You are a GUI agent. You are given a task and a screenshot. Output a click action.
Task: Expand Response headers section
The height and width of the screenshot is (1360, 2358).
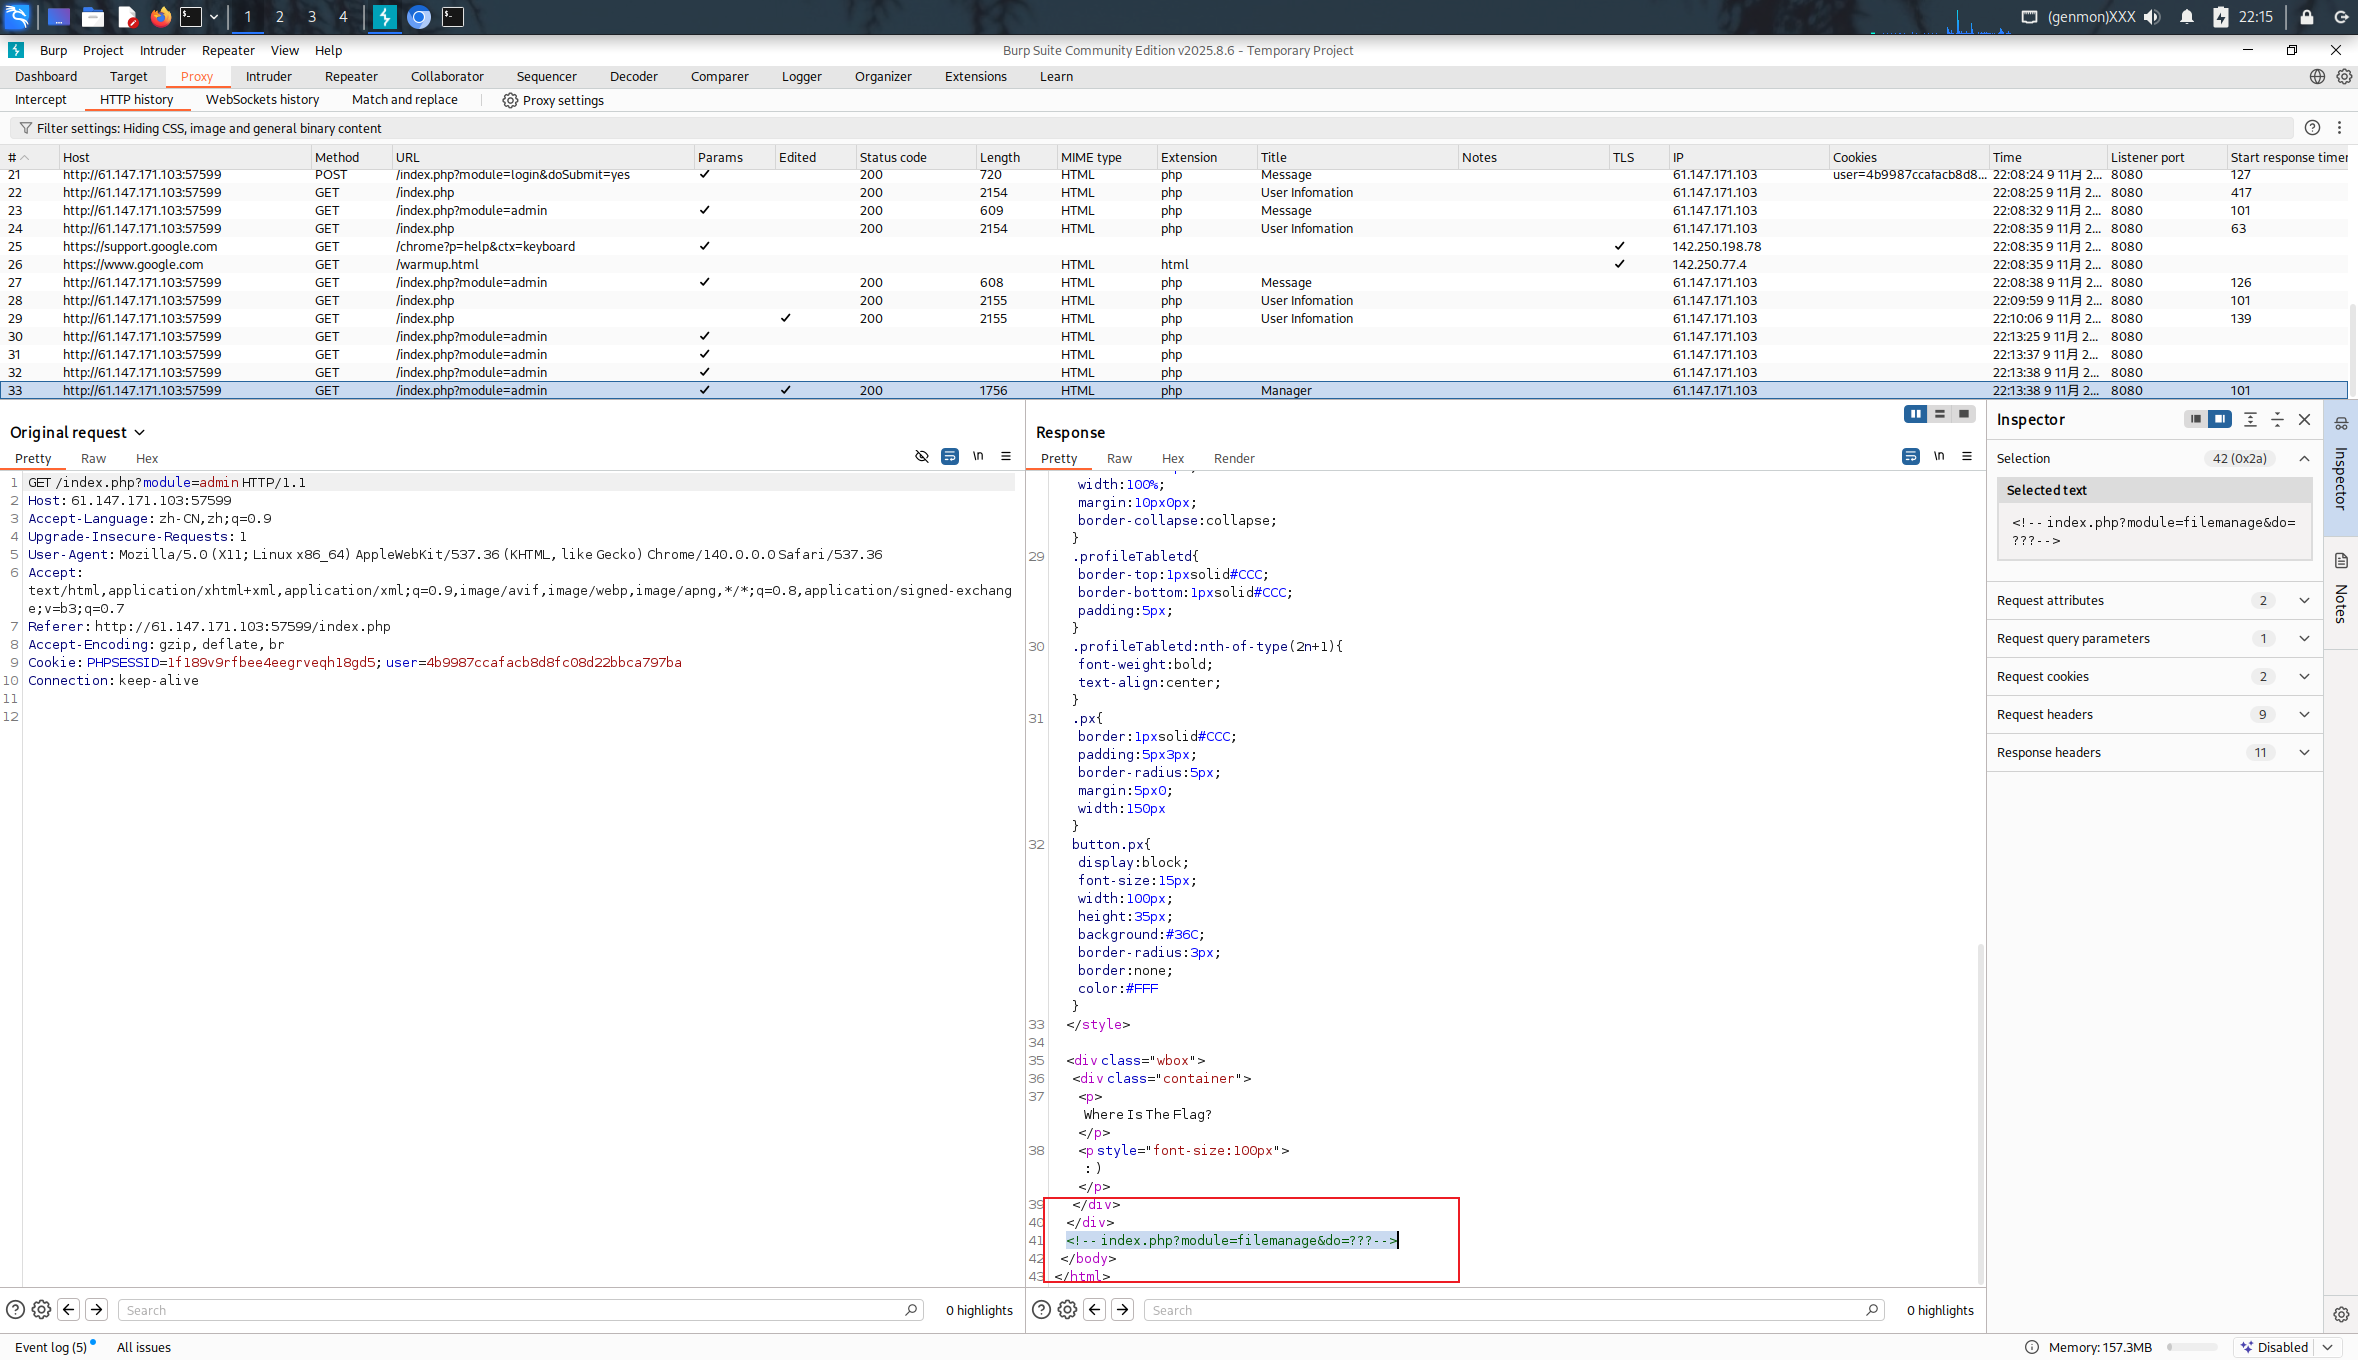pyautogui.click(x=2304, y=753)
